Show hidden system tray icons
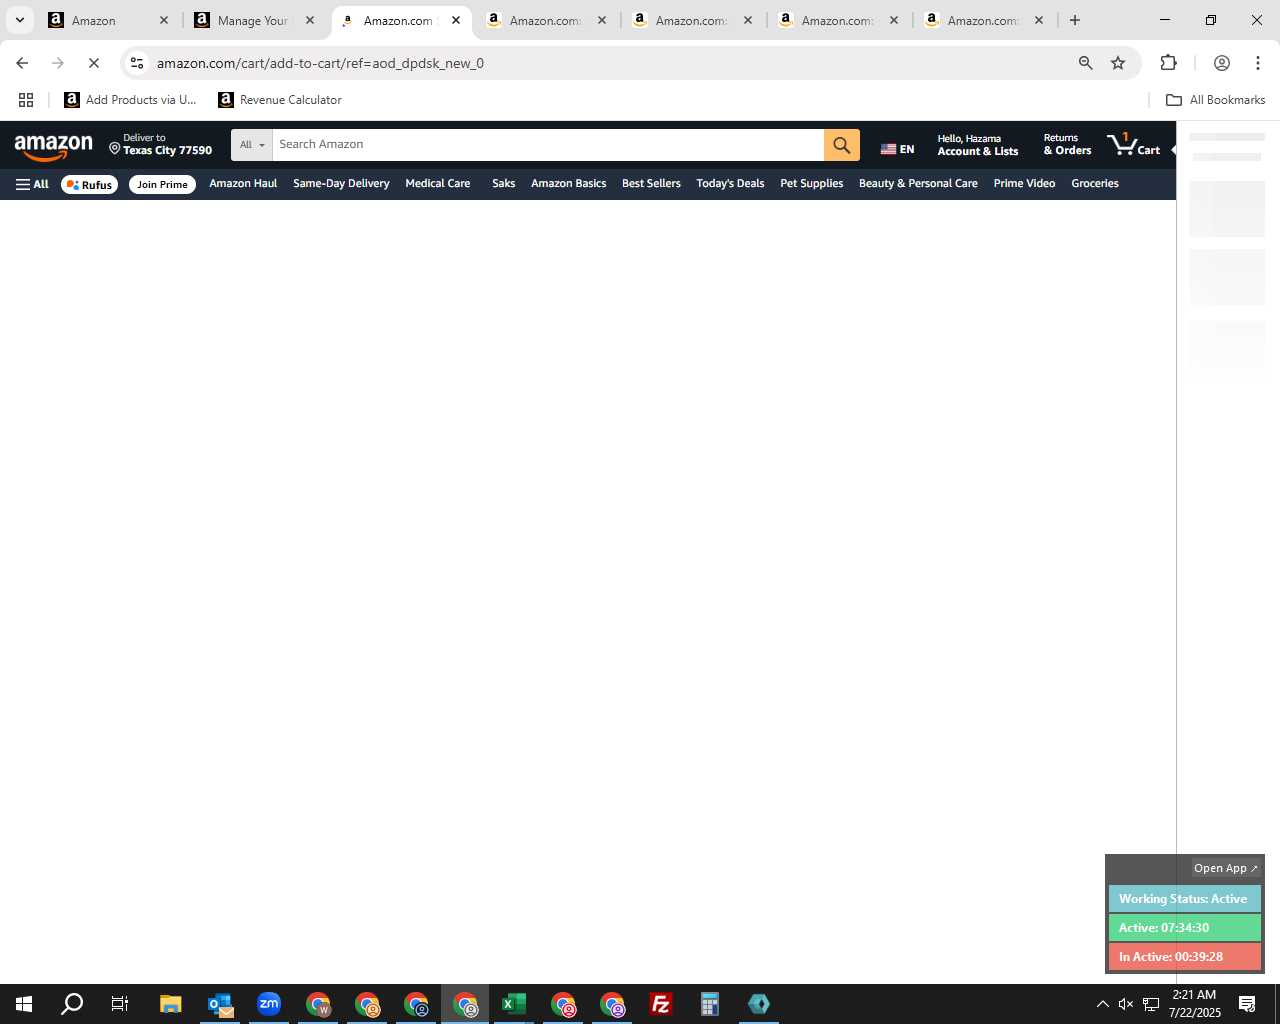This screenshot has width=1280, height=1024. [1102, 1004]
